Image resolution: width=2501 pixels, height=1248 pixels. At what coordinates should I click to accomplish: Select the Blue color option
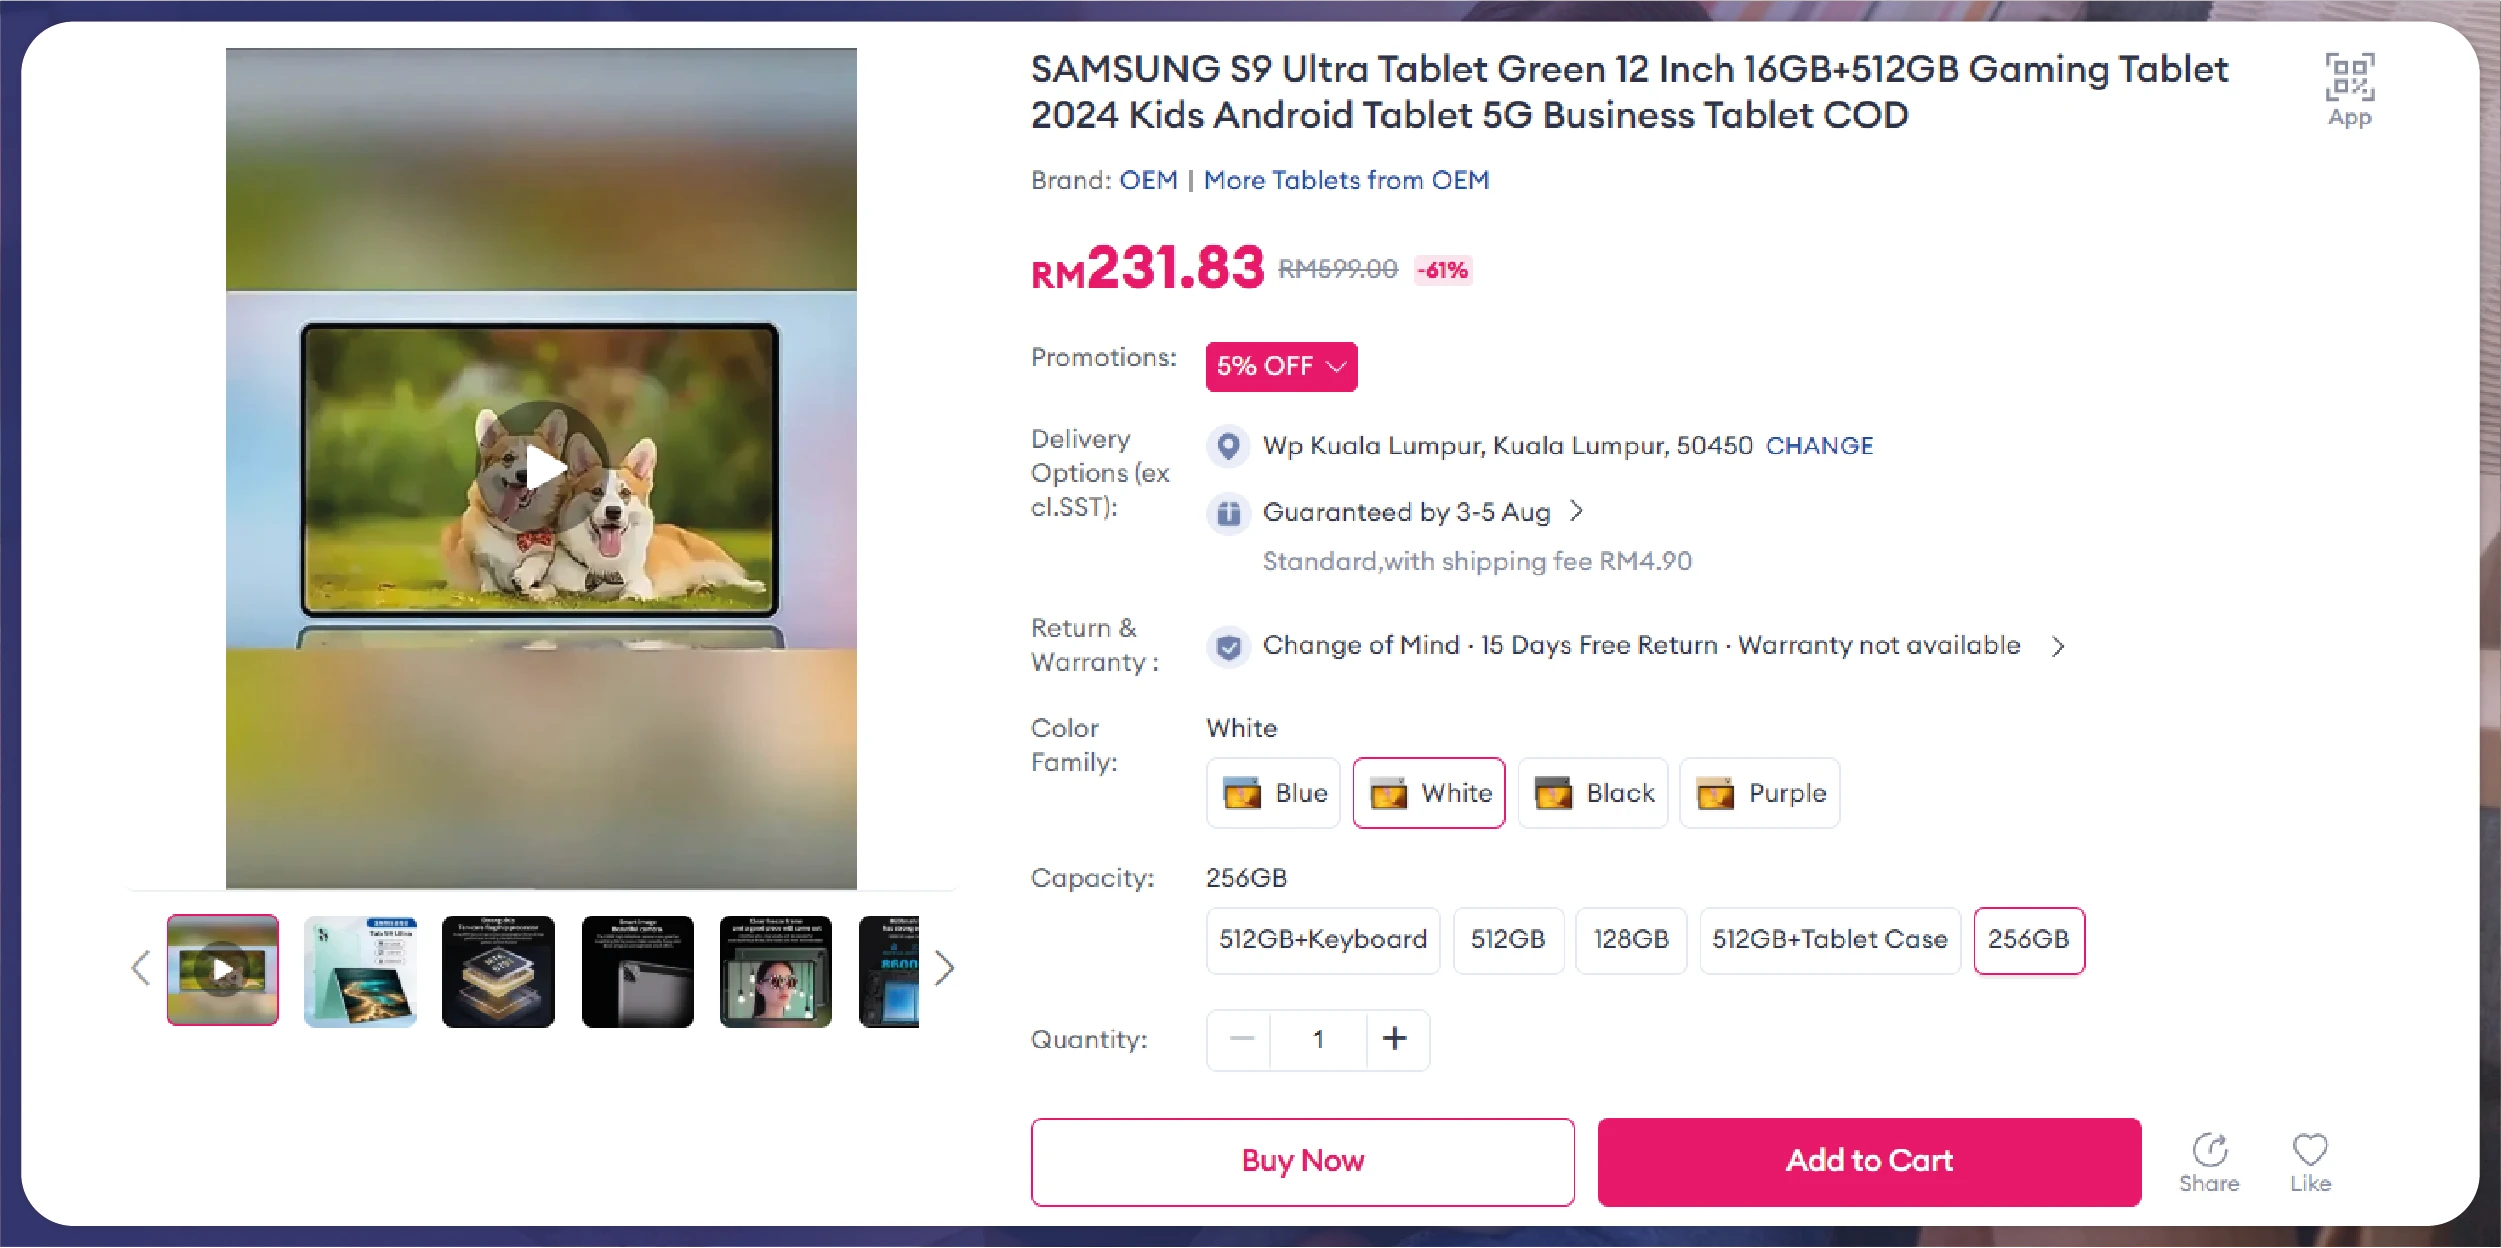[x=1273, y=793]
